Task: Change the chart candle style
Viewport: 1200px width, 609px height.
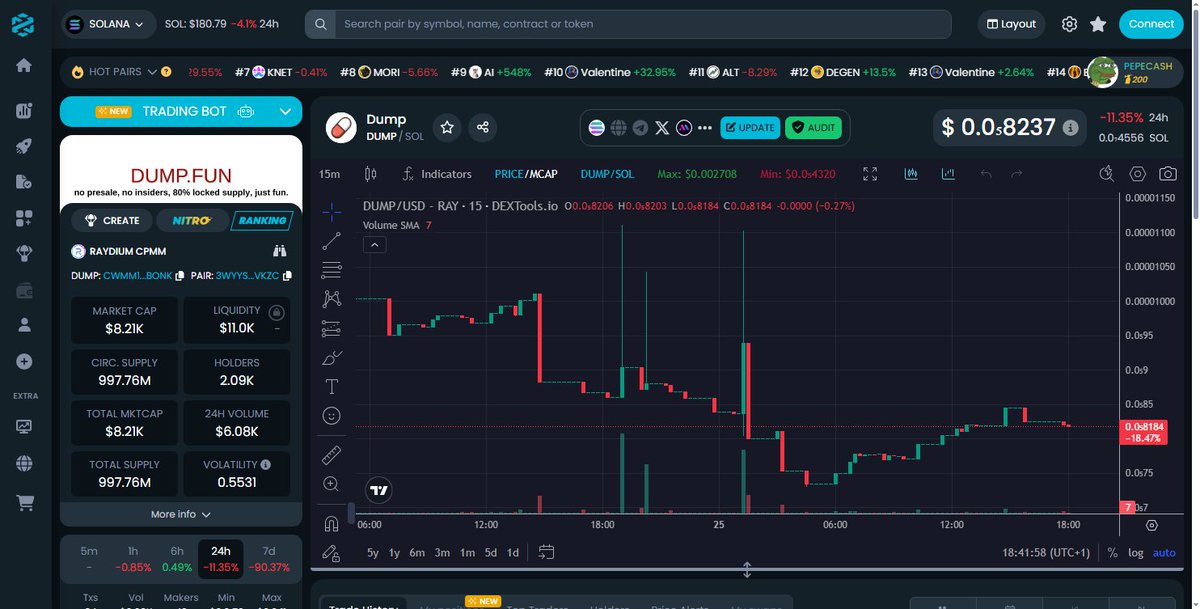Action: point(371,174)
